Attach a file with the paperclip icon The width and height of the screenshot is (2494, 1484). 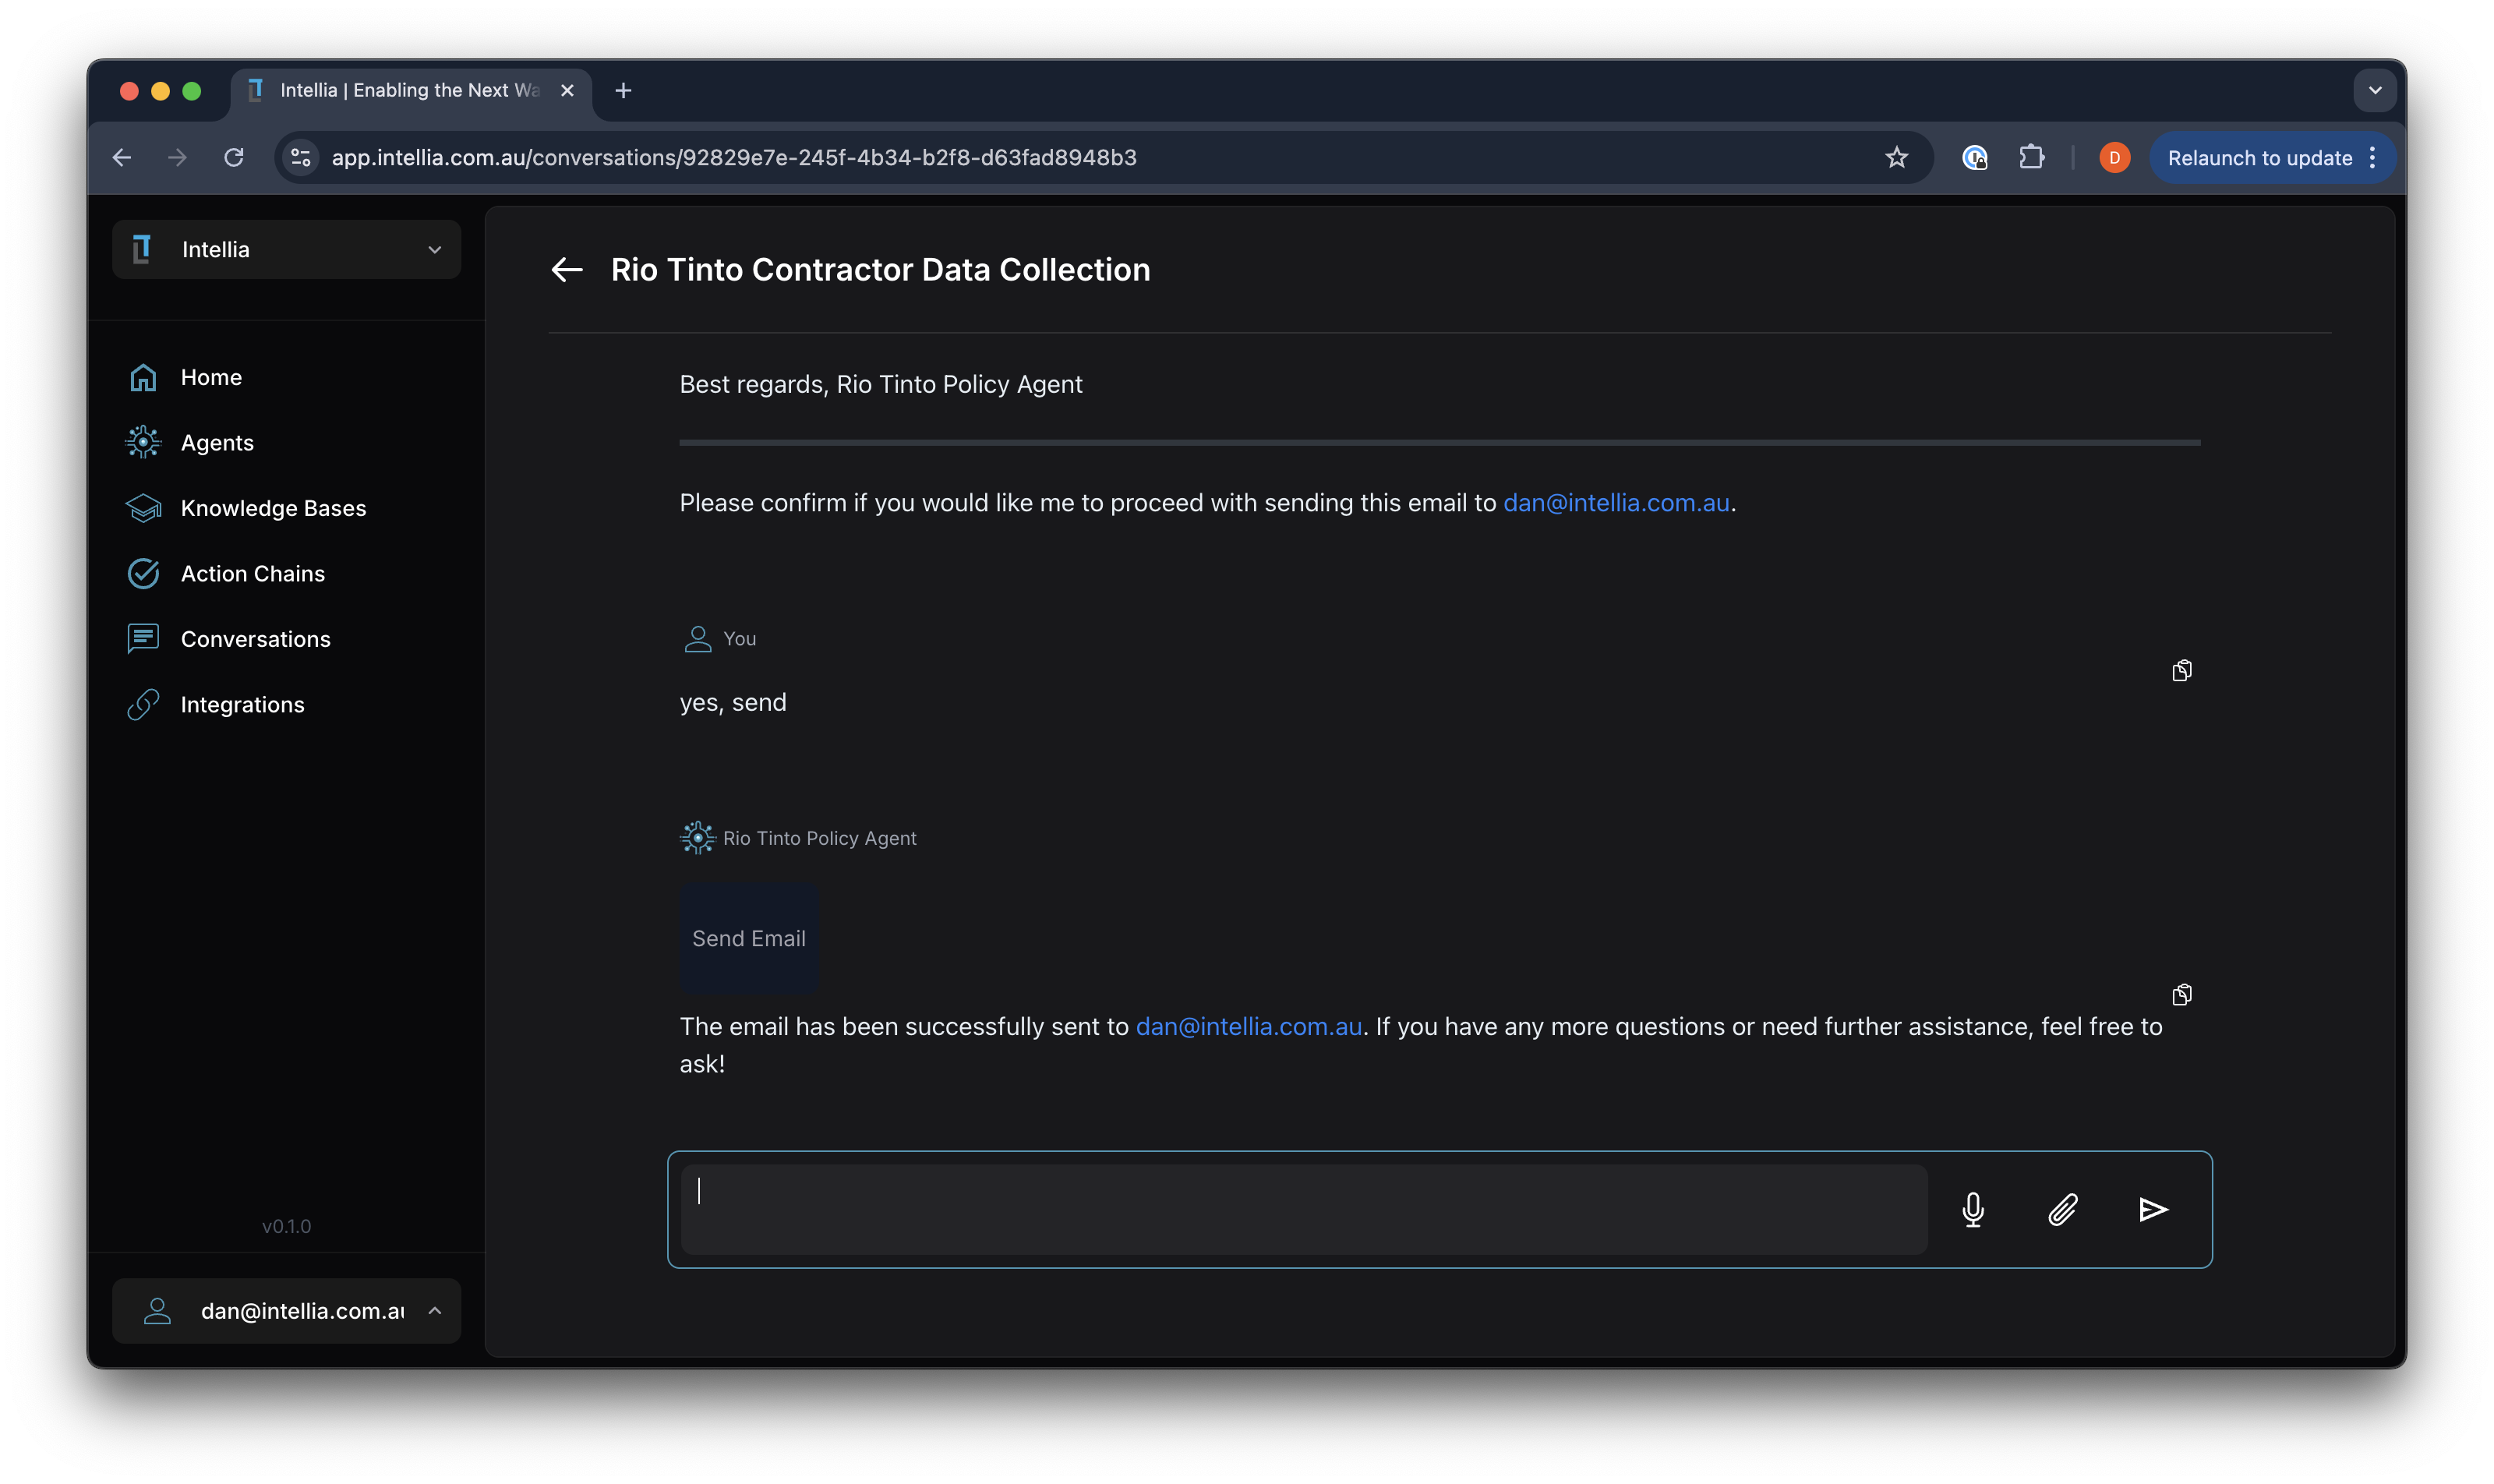point(2063,1210)
